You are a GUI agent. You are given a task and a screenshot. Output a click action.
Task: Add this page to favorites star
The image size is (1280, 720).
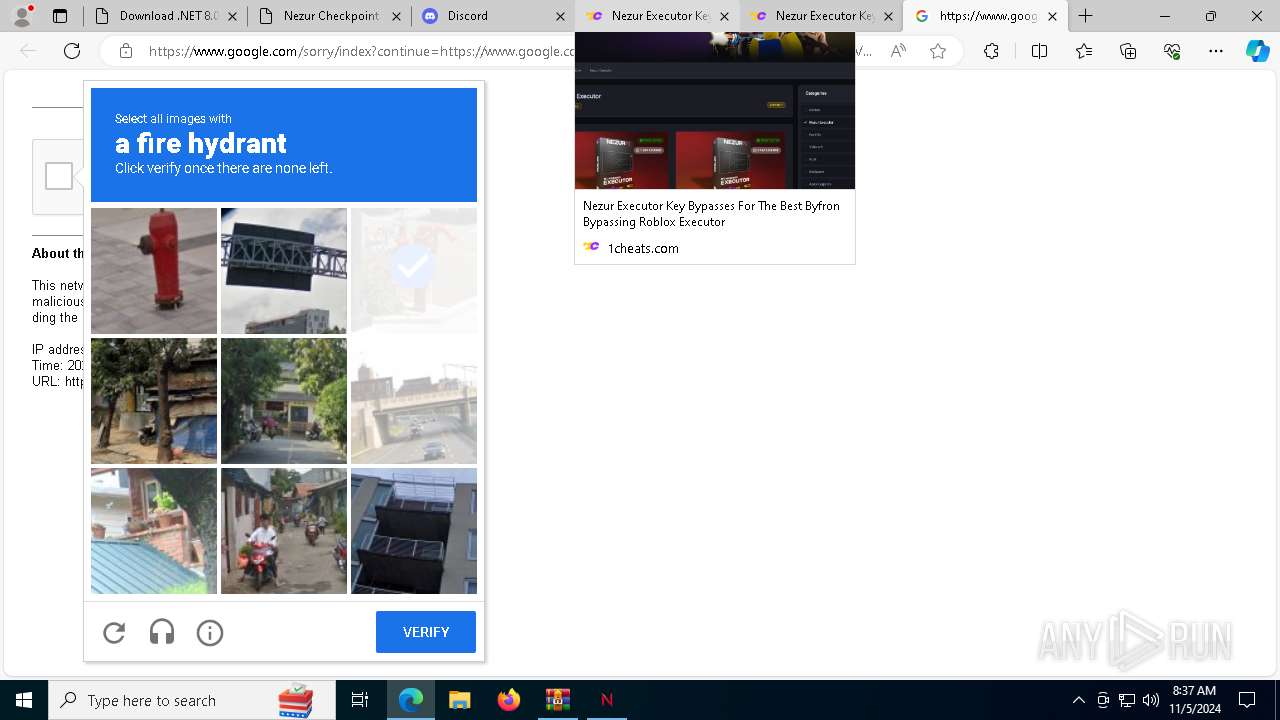coord(938,51)
